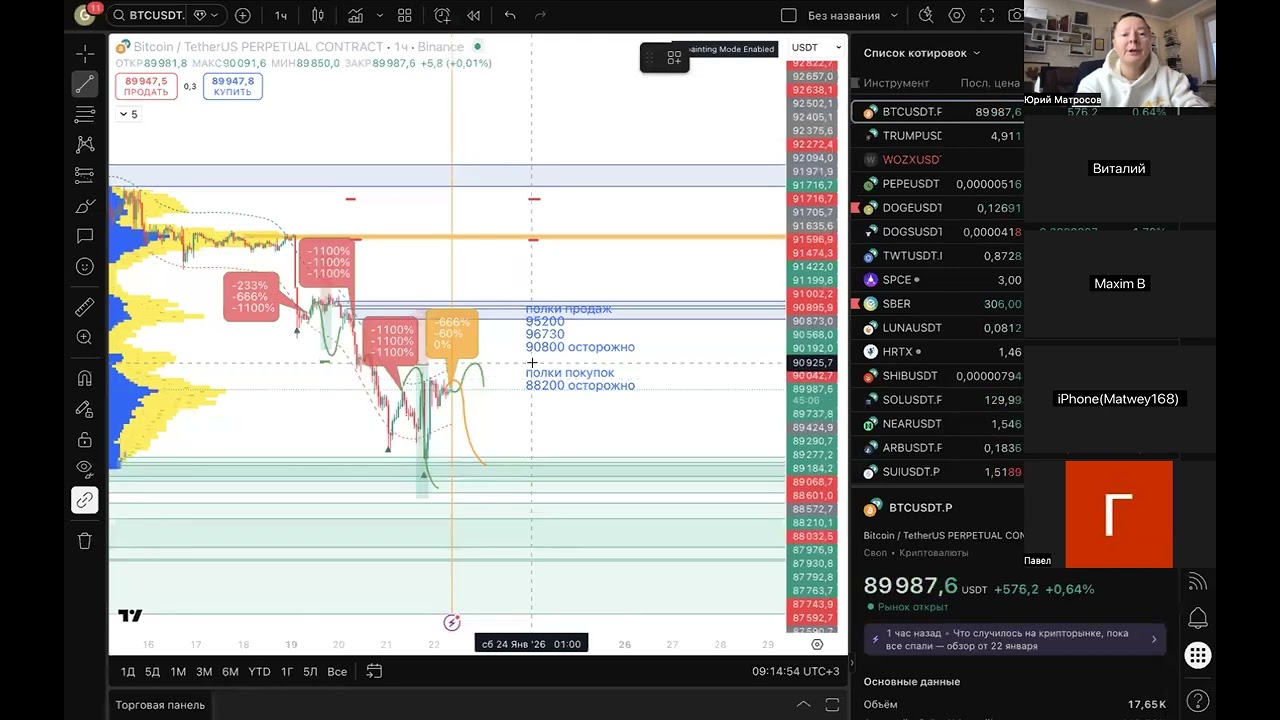Activate the zoom in tool
The image size is (1280, 720).
85,338
